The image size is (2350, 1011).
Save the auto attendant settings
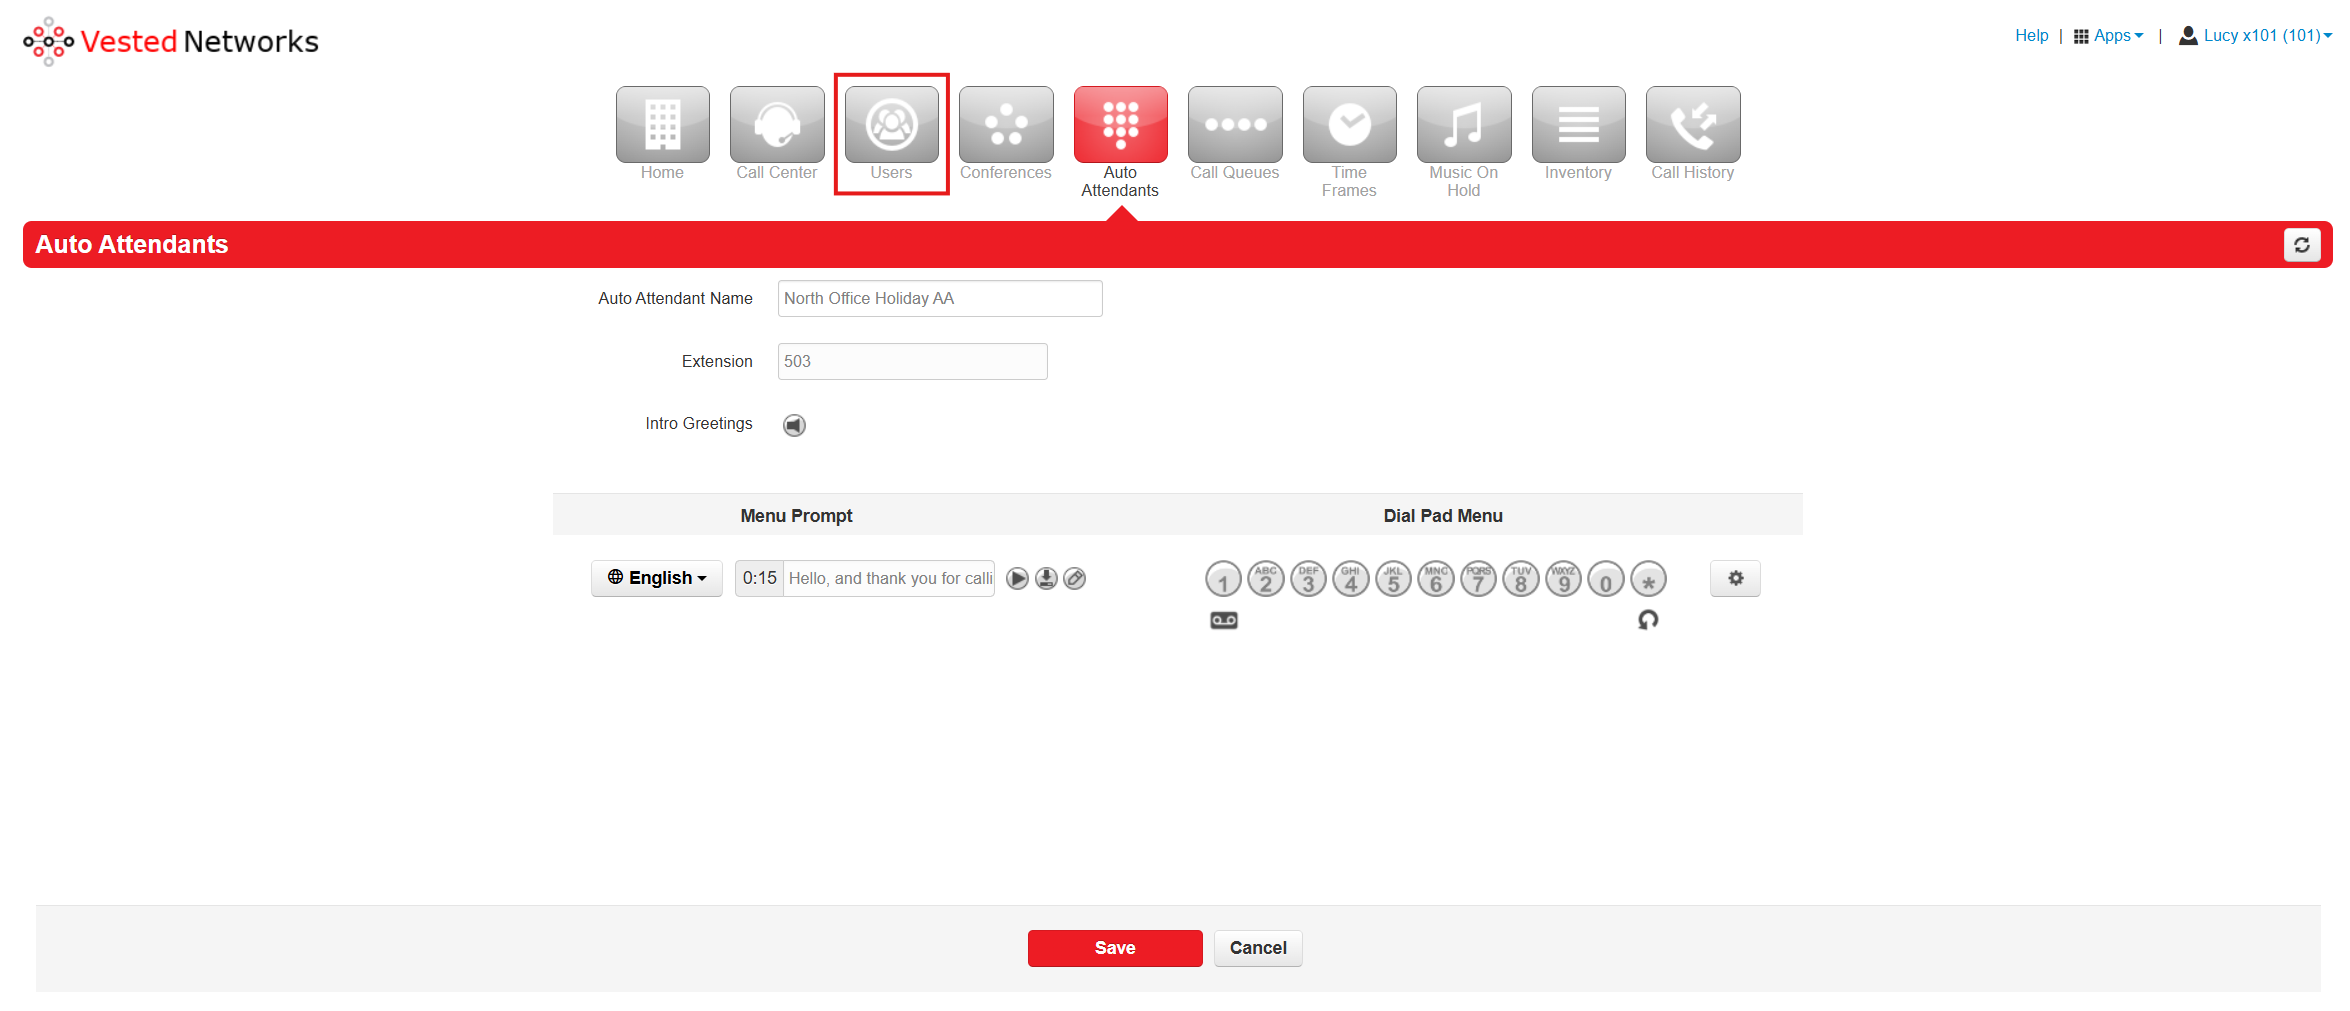point(1114,948)
